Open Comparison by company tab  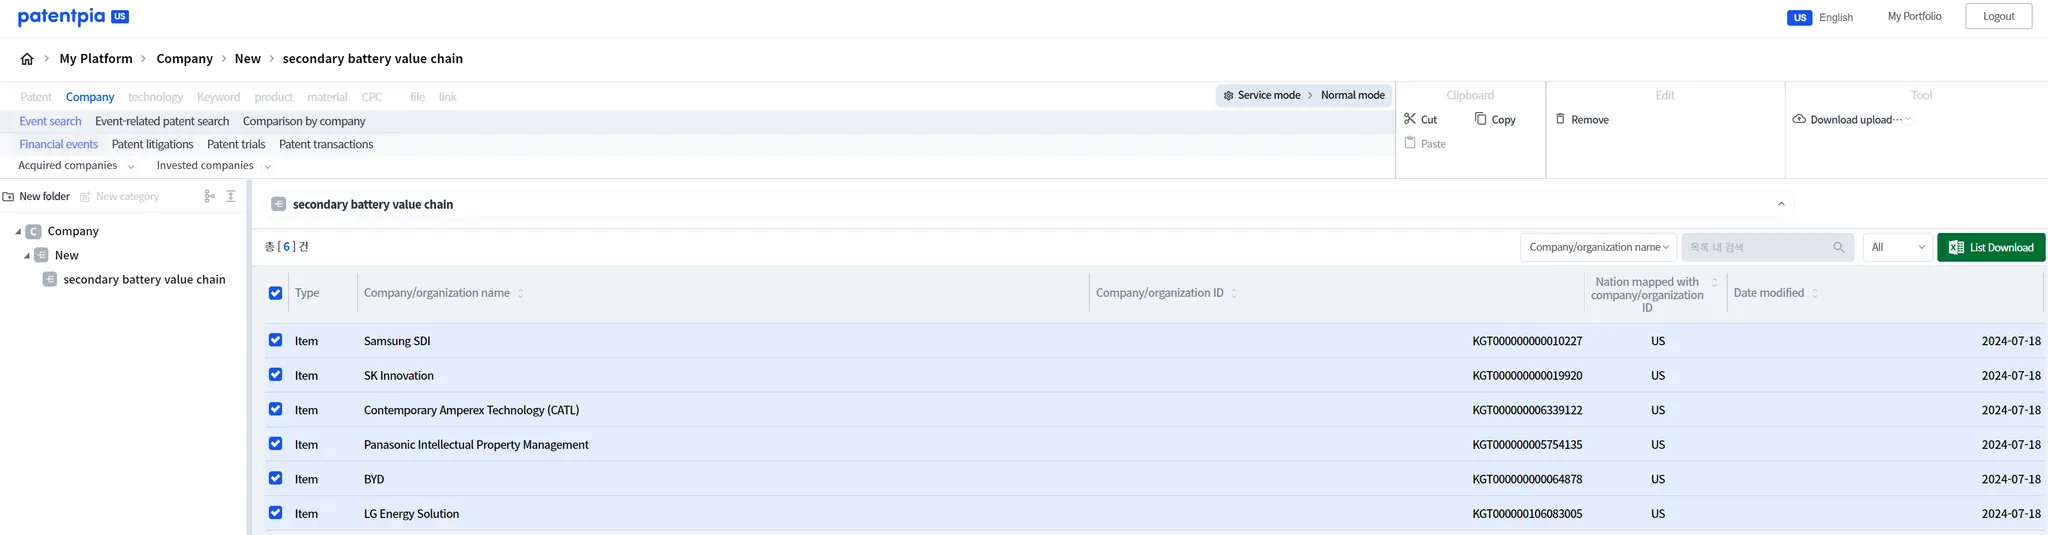pos(304,121)
